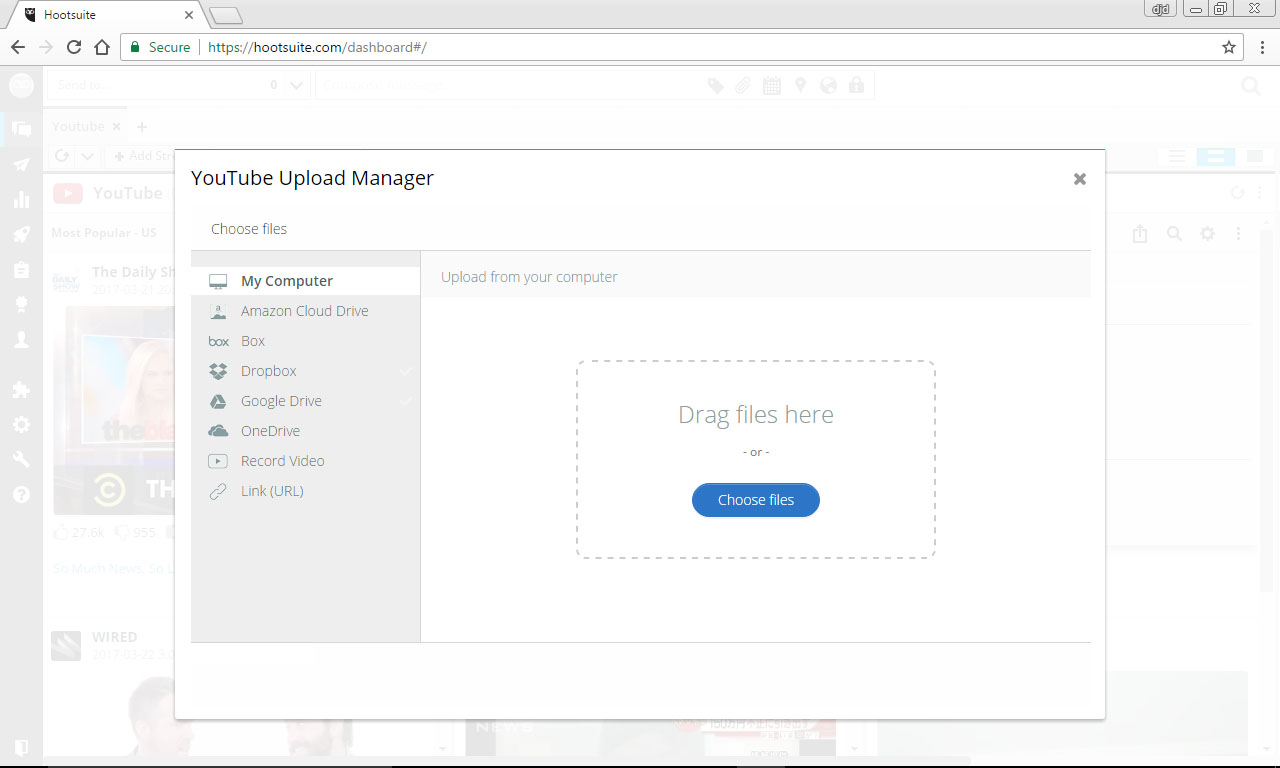
Task: Open Record Video option
Action: click(305, 461)
